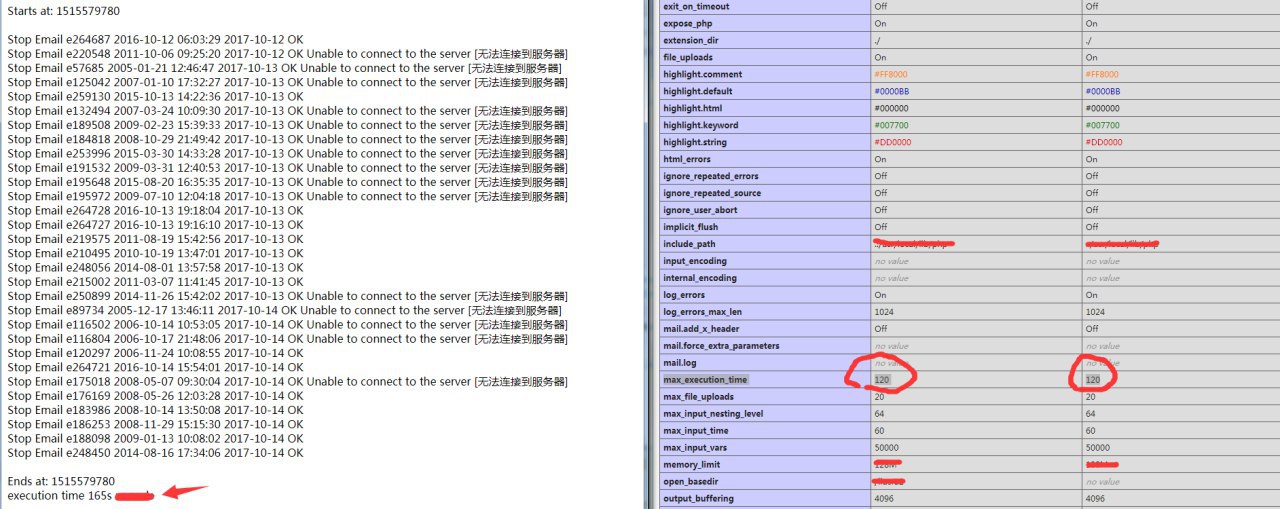The width and height of the screenshot is (1280, 509).
Task: Select the Stop Email e183986 log line
Action: pos(155,410)
